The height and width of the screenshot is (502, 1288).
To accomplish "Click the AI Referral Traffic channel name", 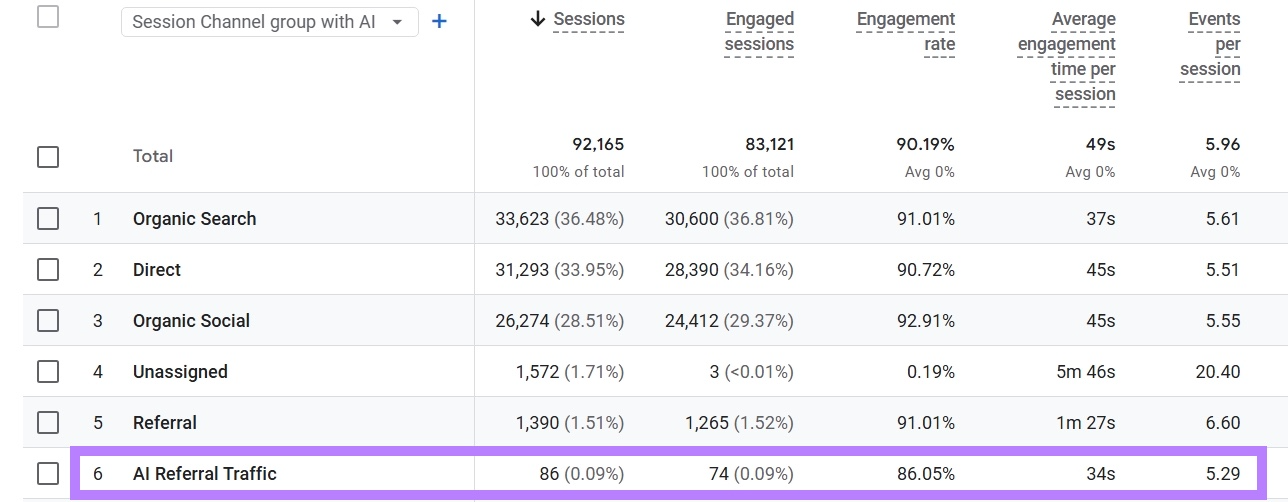I will [204, 474].
